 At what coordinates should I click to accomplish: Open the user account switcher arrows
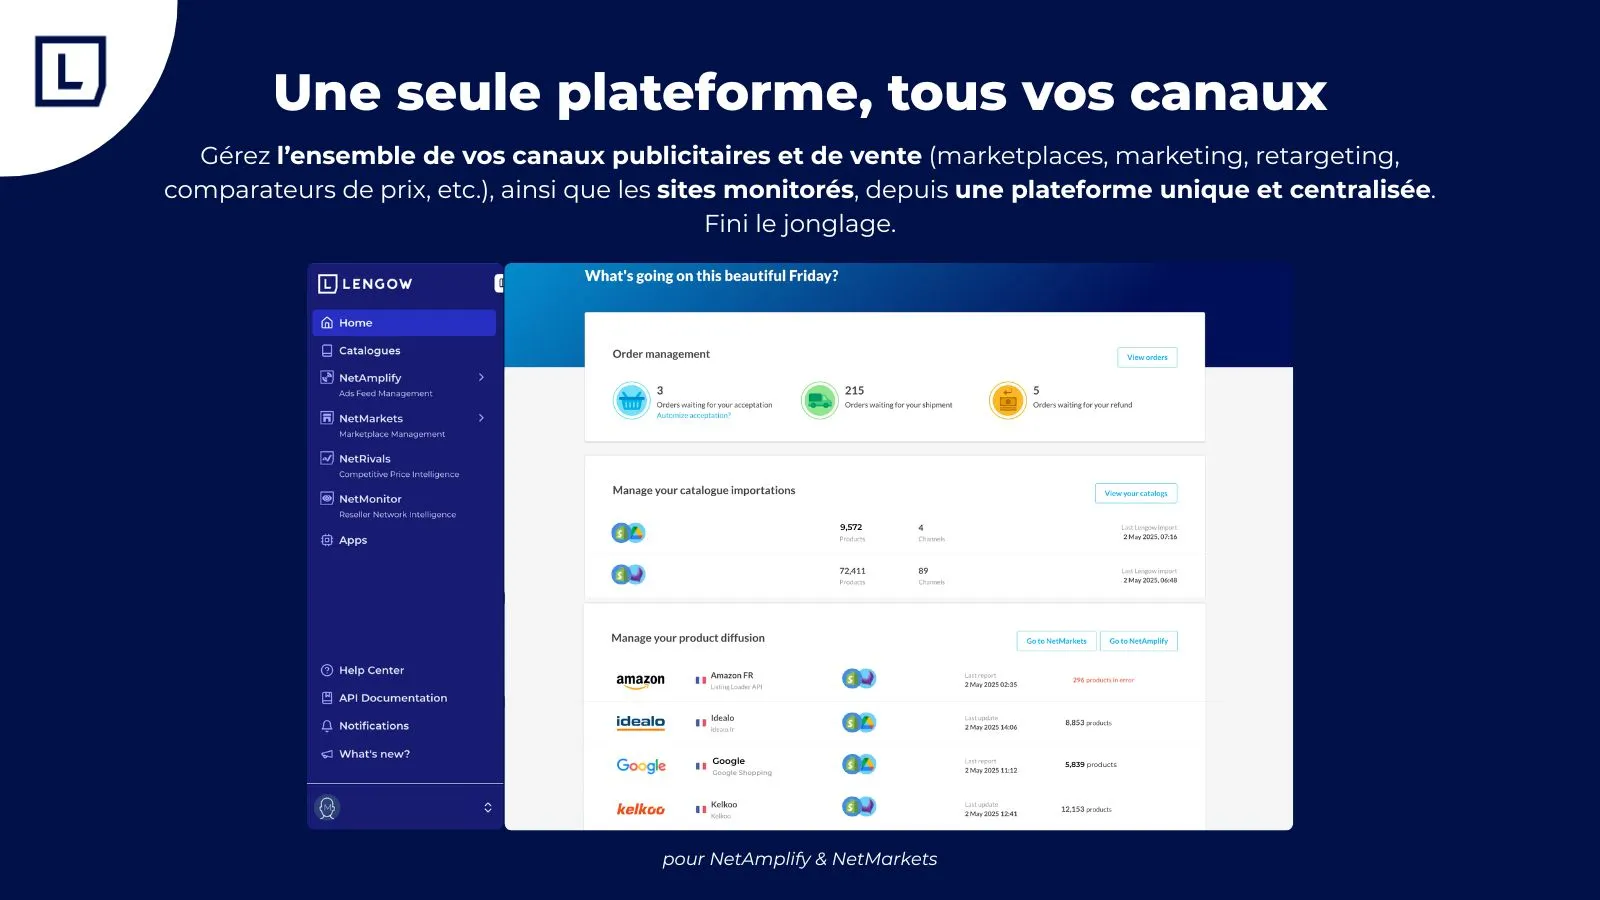[x=488, y=807]
